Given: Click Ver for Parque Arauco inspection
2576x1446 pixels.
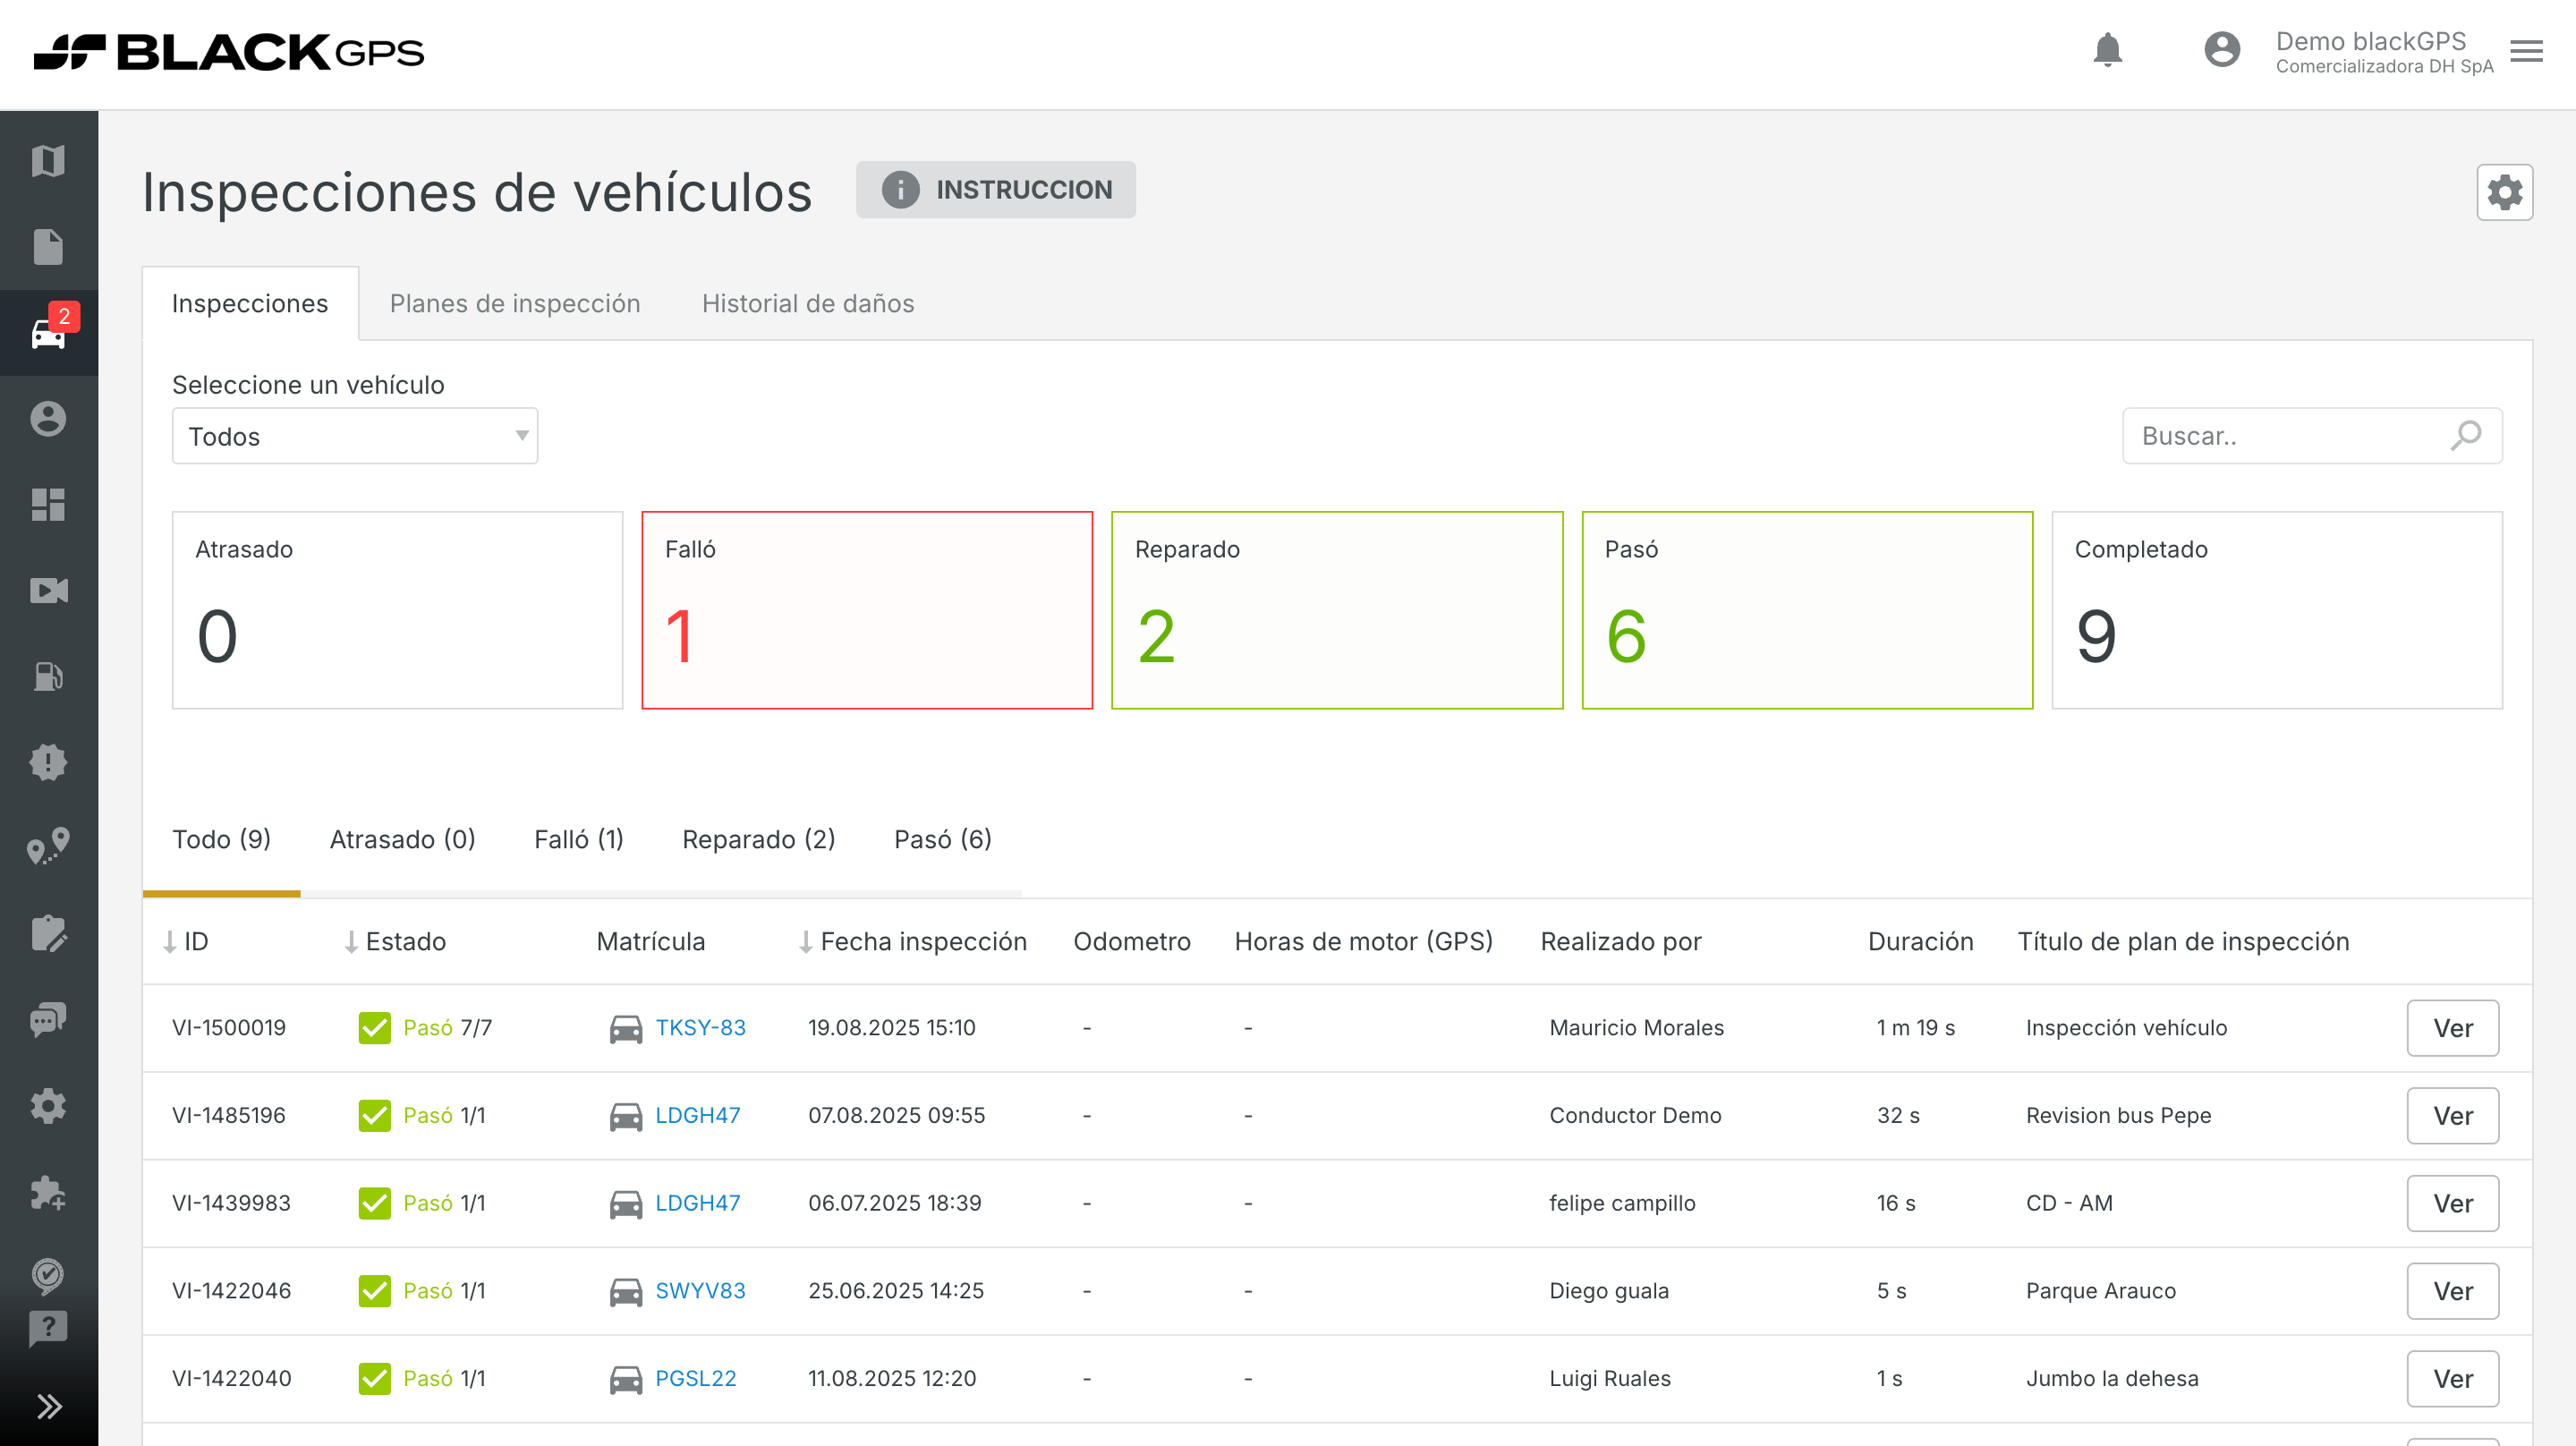Looking at the screenshot, I should tap(2452, 1291).
